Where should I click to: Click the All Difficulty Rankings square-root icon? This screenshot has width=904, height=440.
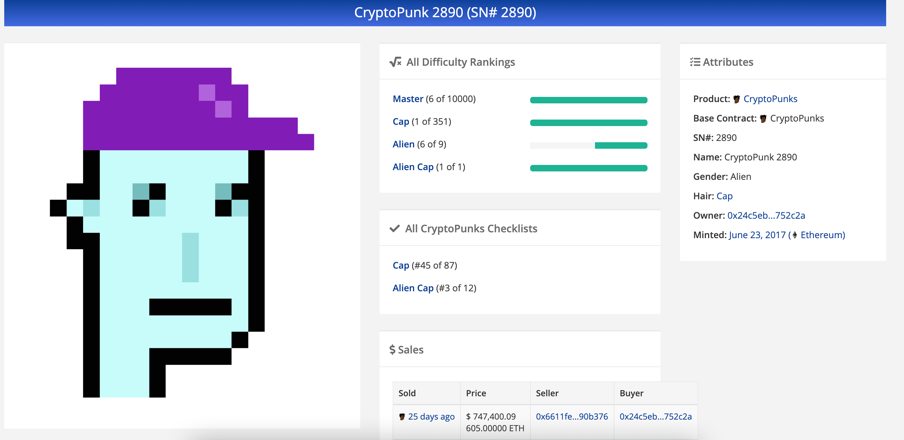click(x=395, y=62)
